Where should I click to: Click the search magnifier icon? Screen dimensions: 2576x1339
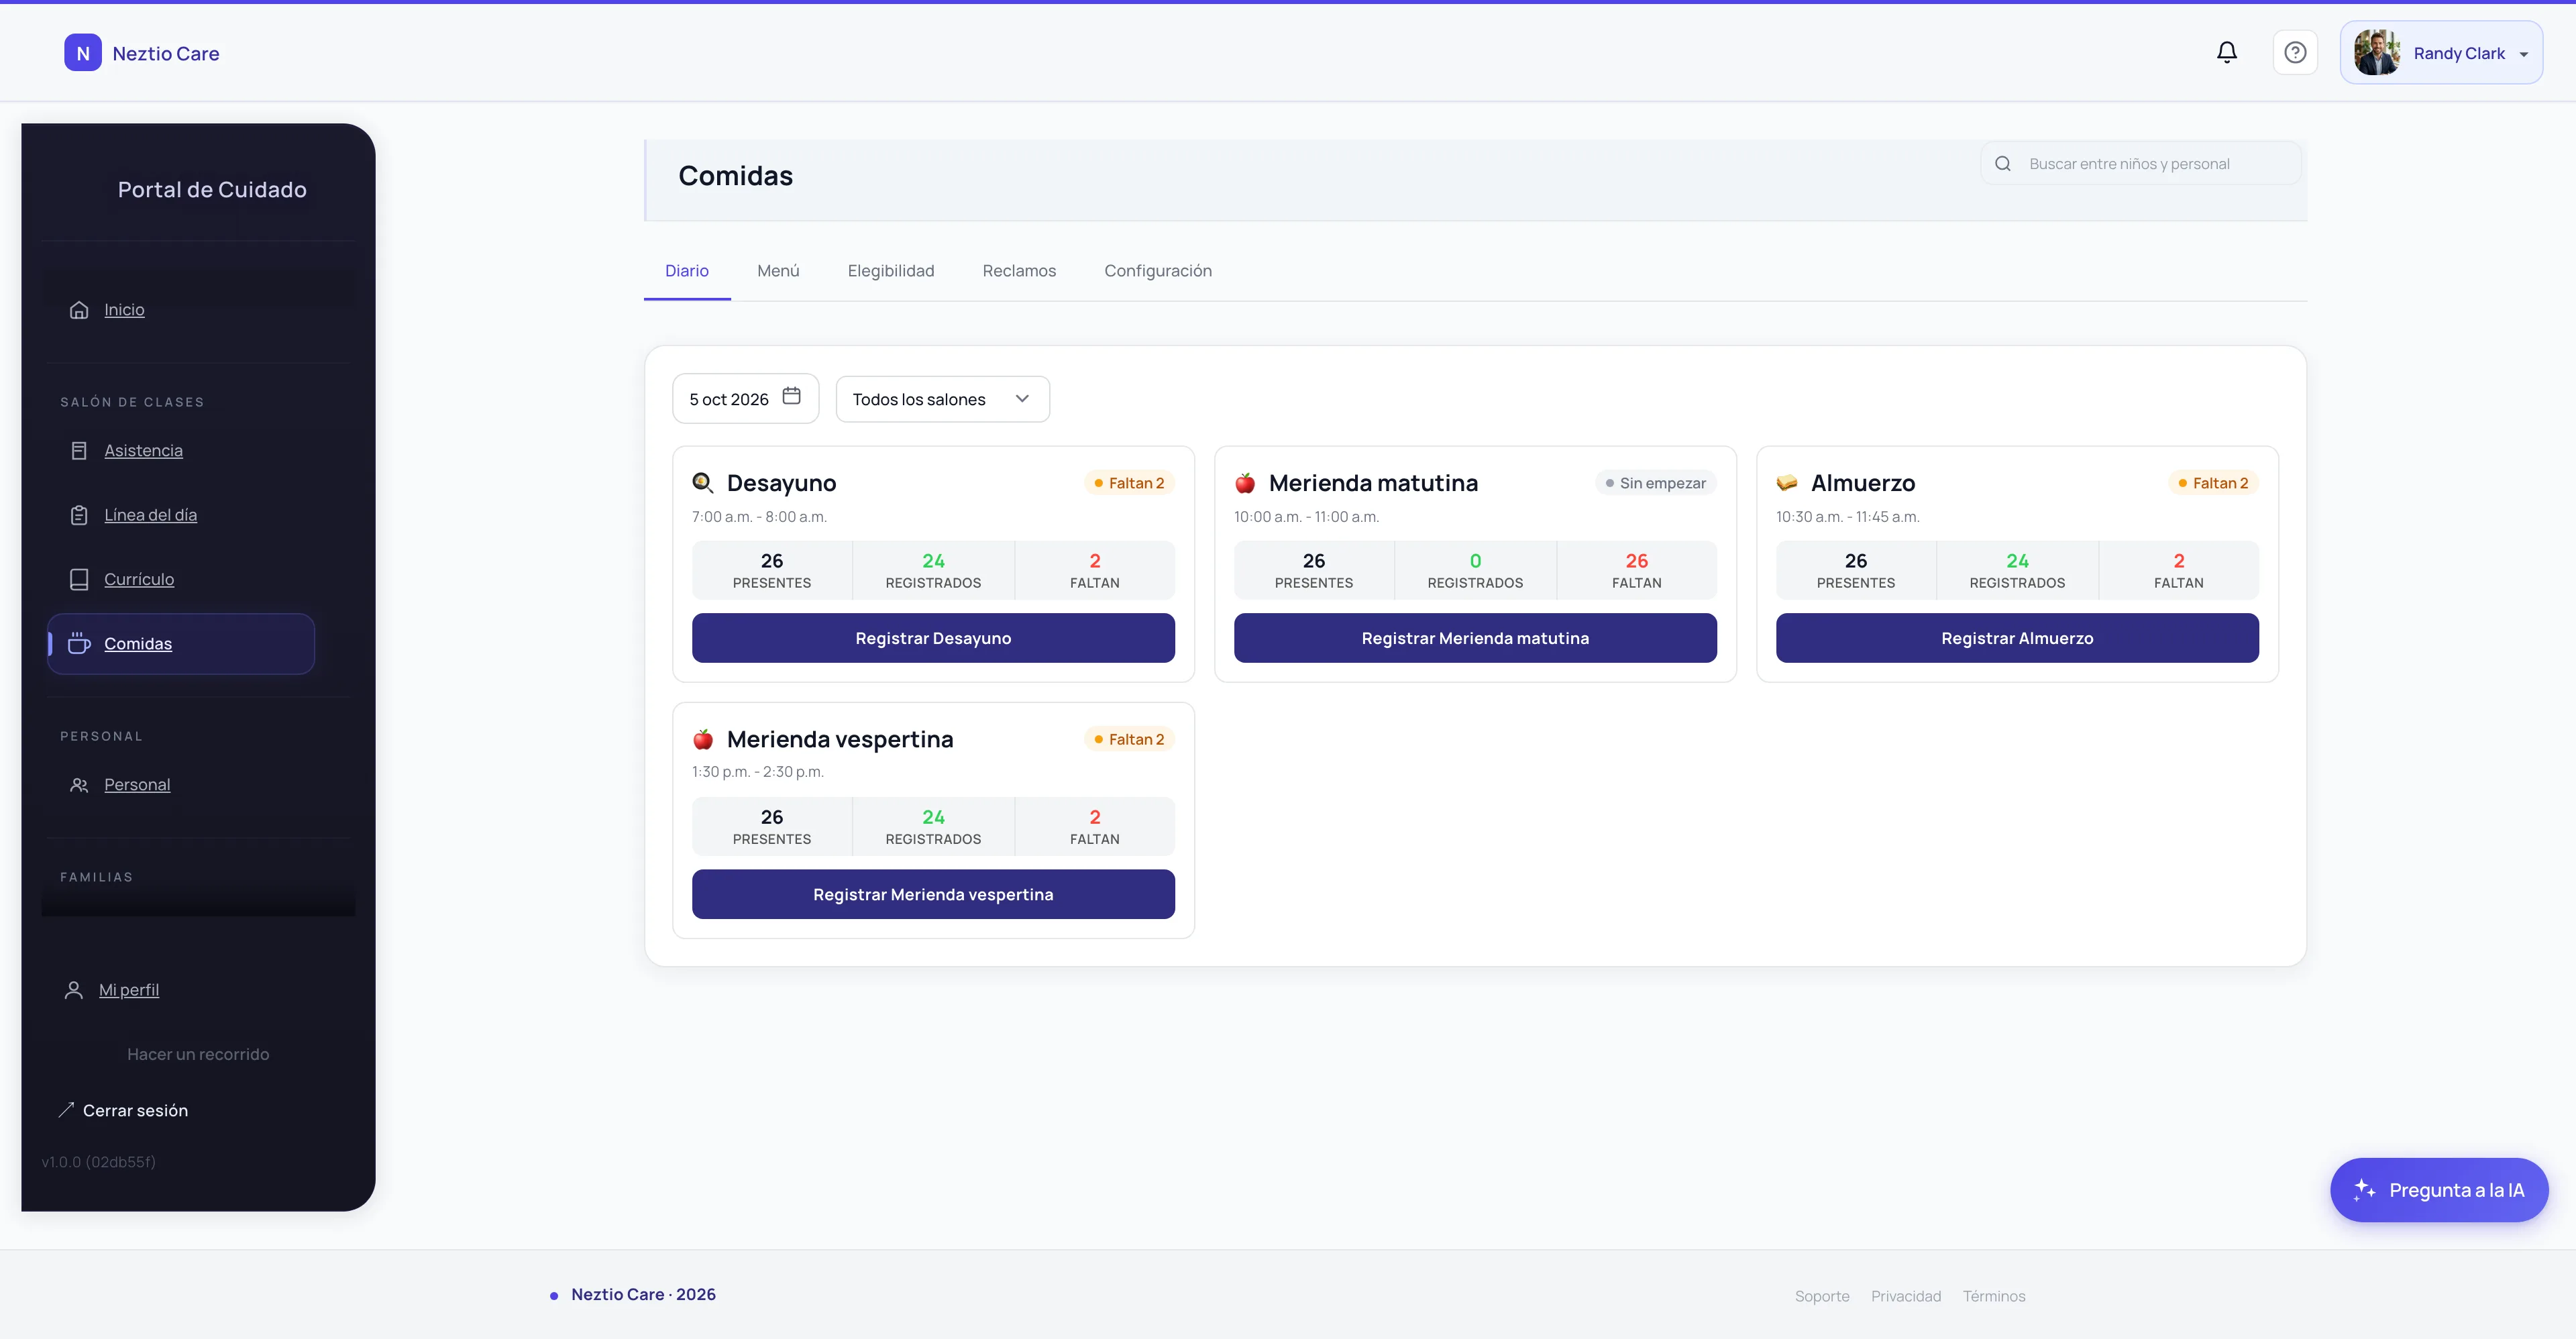tap(2002, 164)
